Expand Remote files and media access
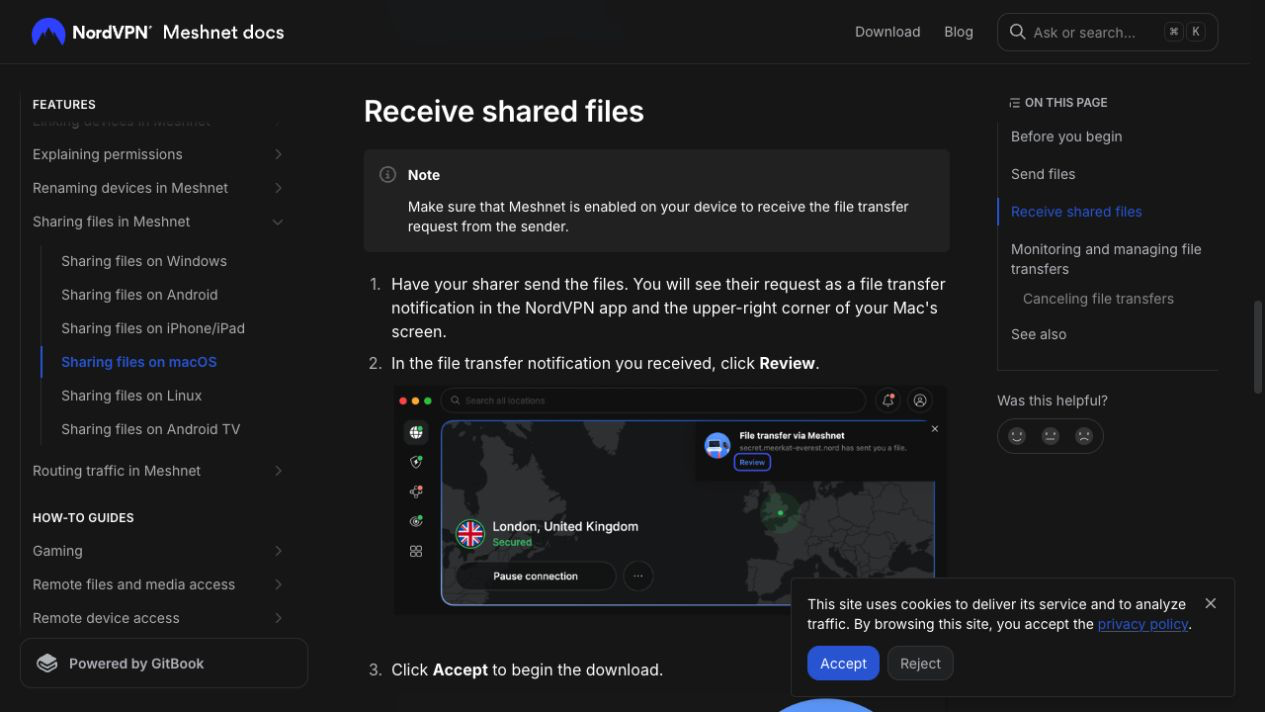The image size is (1265, 712). pyautogui.click(x=278, y=585)
